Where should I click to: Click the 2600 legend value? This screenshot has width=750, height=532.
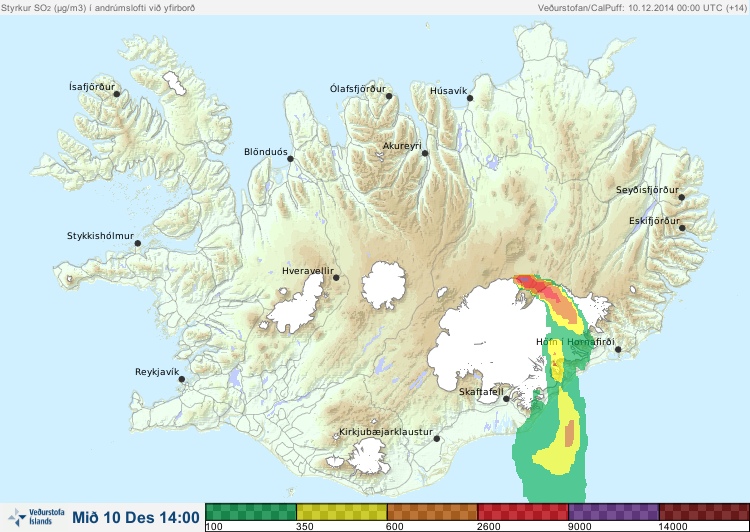pyautogui.click(x=489, y=527)
